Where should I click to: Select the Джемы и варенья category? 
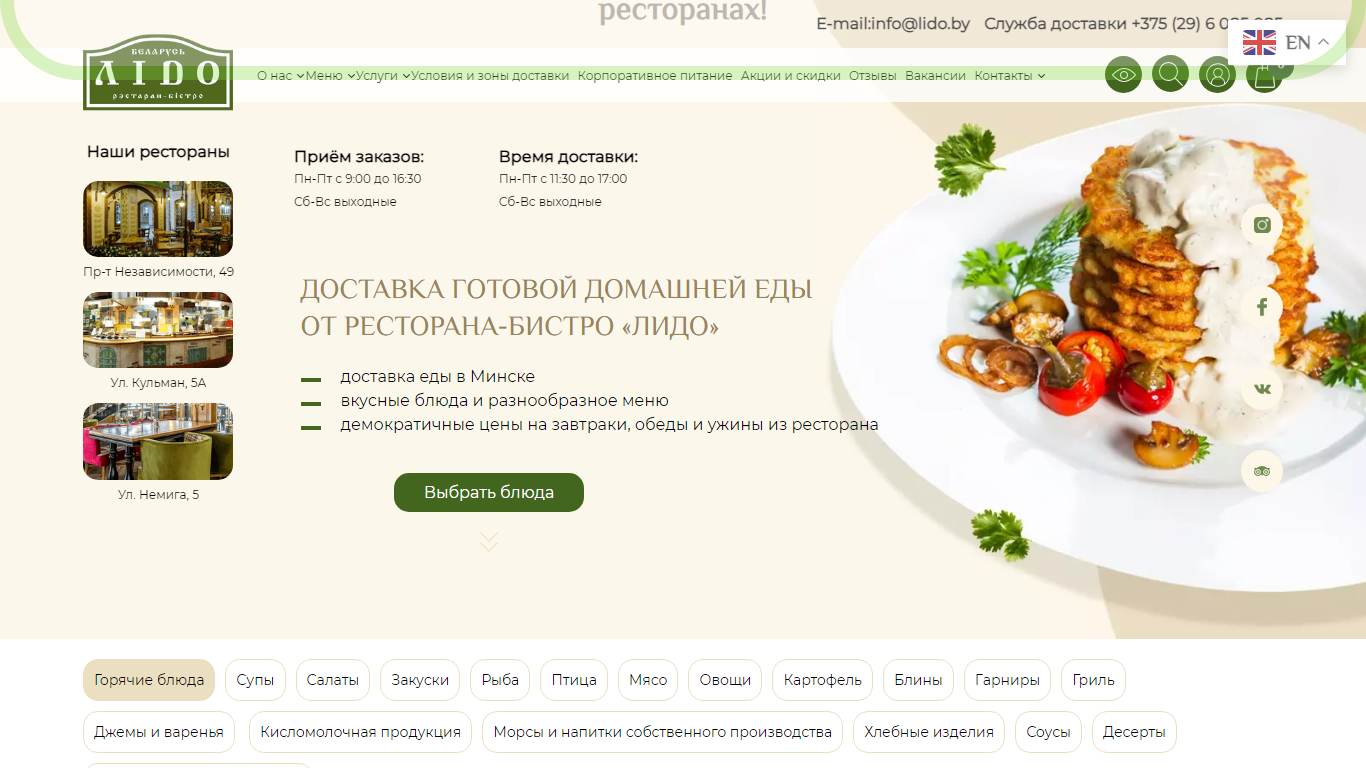(x=159, y=732)
